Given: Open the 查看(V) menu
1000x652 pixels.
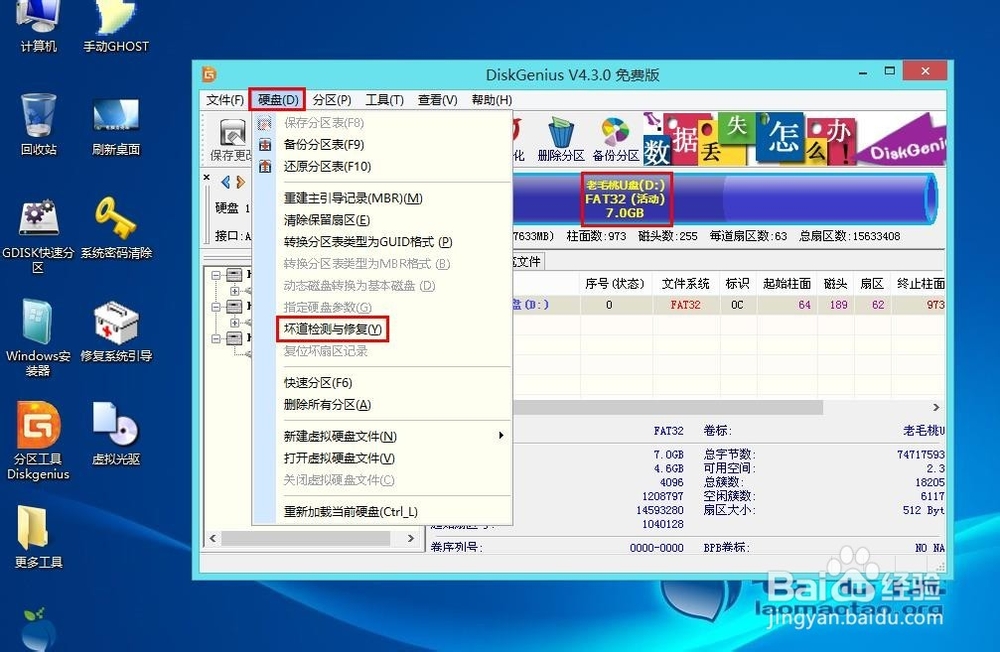Looking at the screenshot, I should point(437,100).
